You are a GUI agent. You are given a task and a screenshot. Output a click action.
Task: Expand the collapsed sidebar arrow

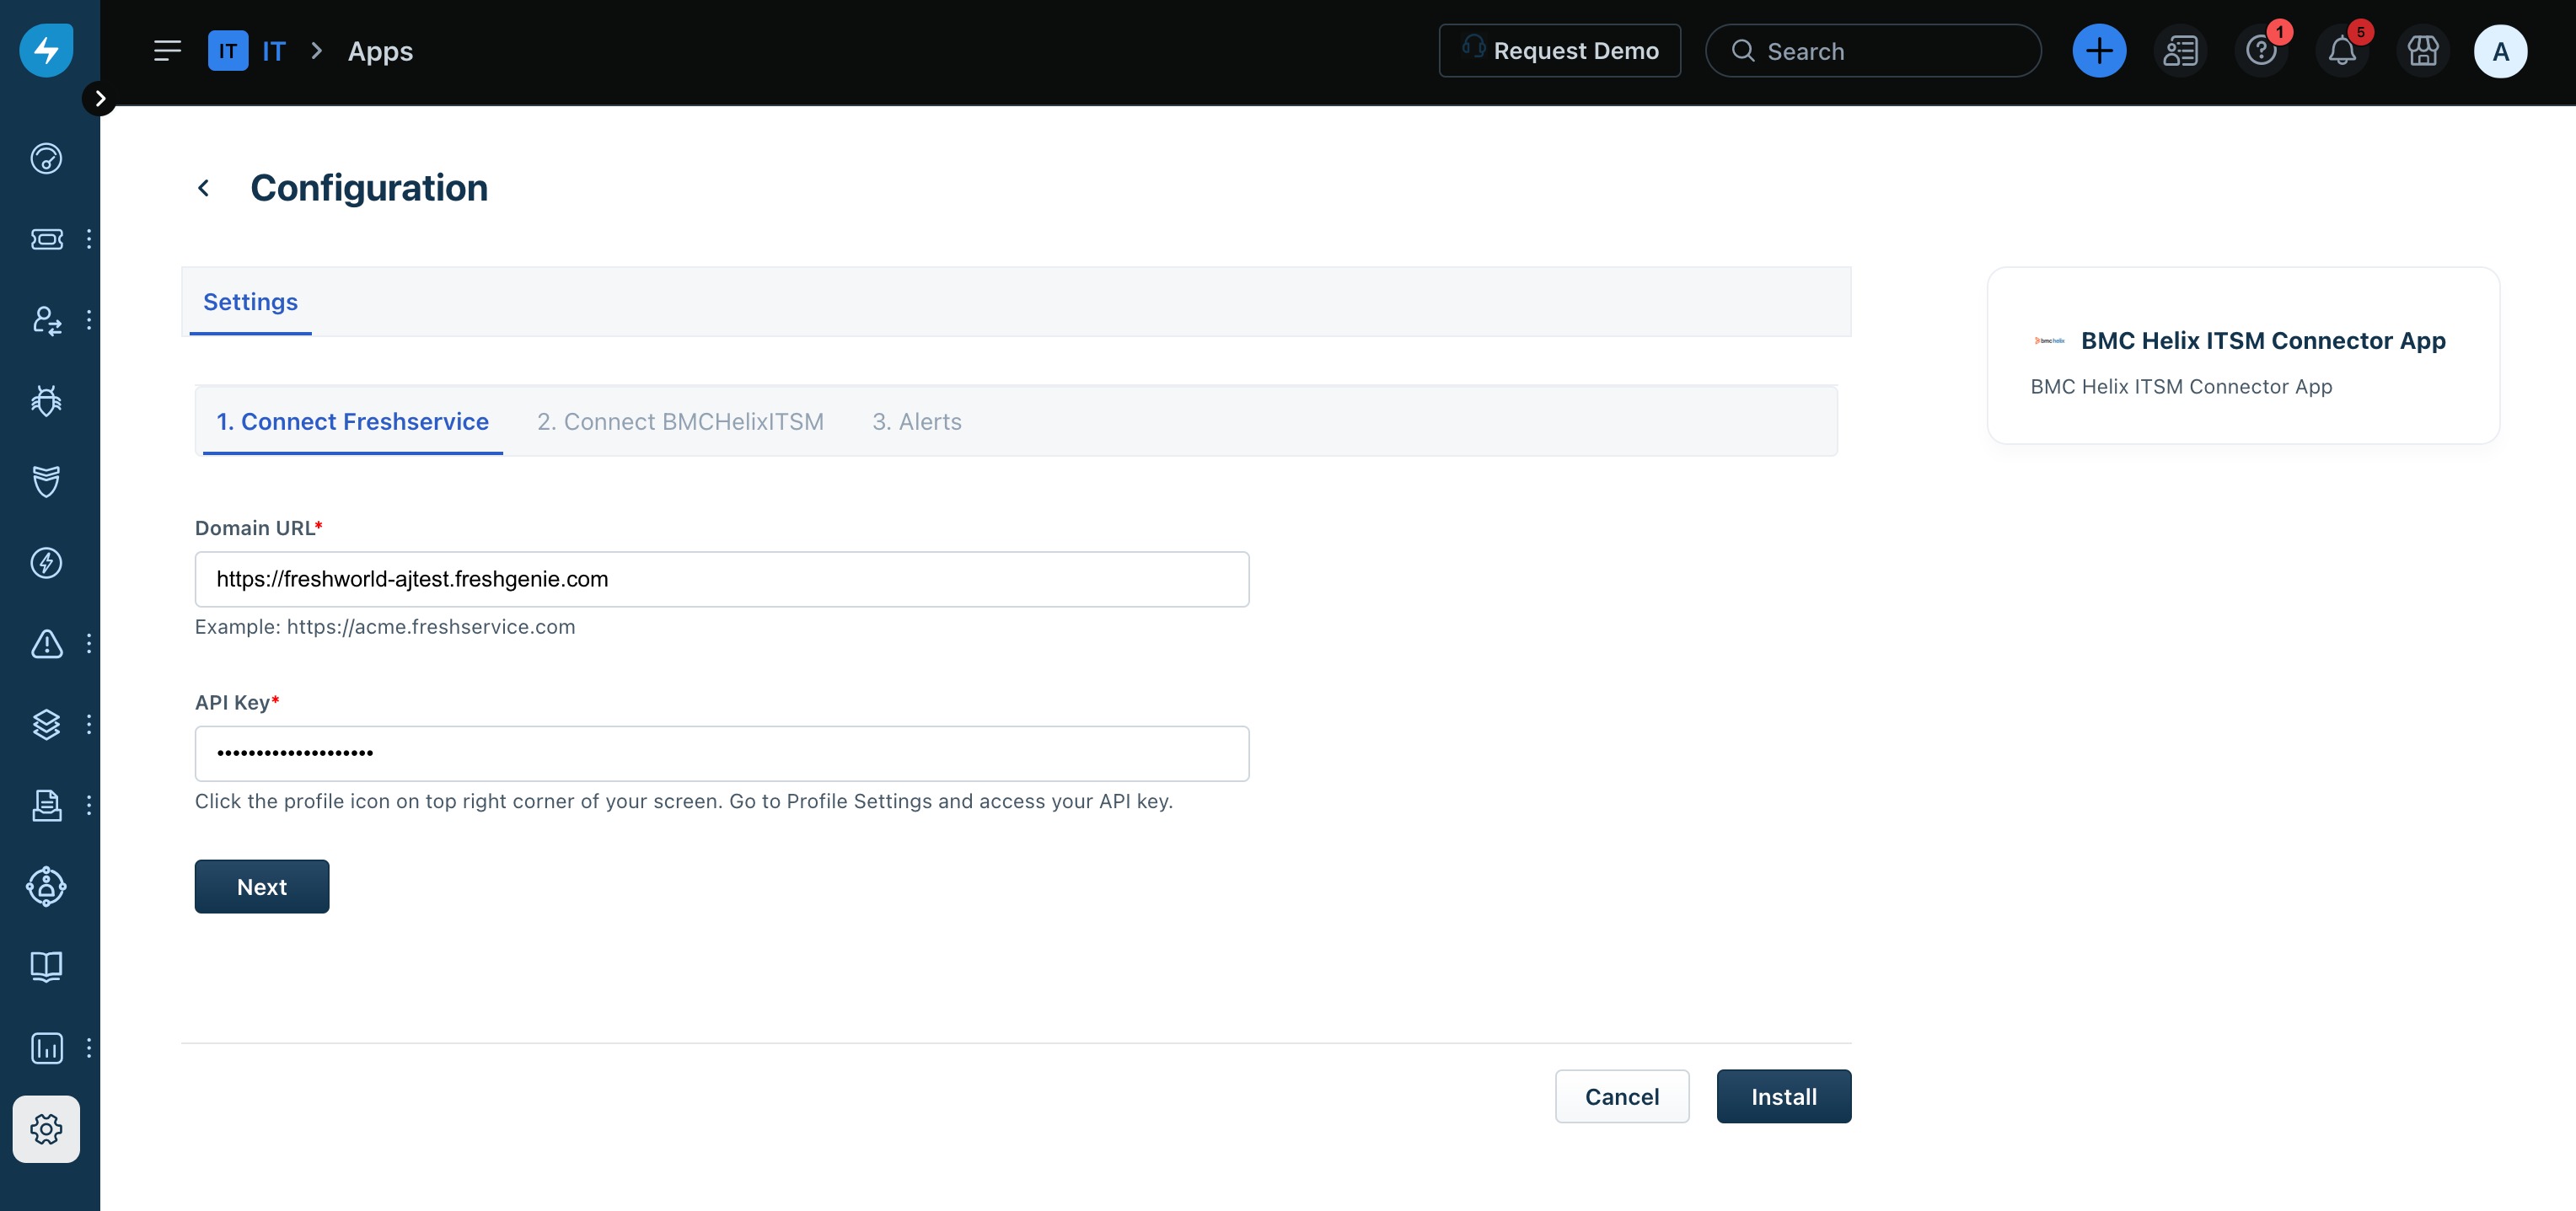pyautogui.click(x=99, y=98)
